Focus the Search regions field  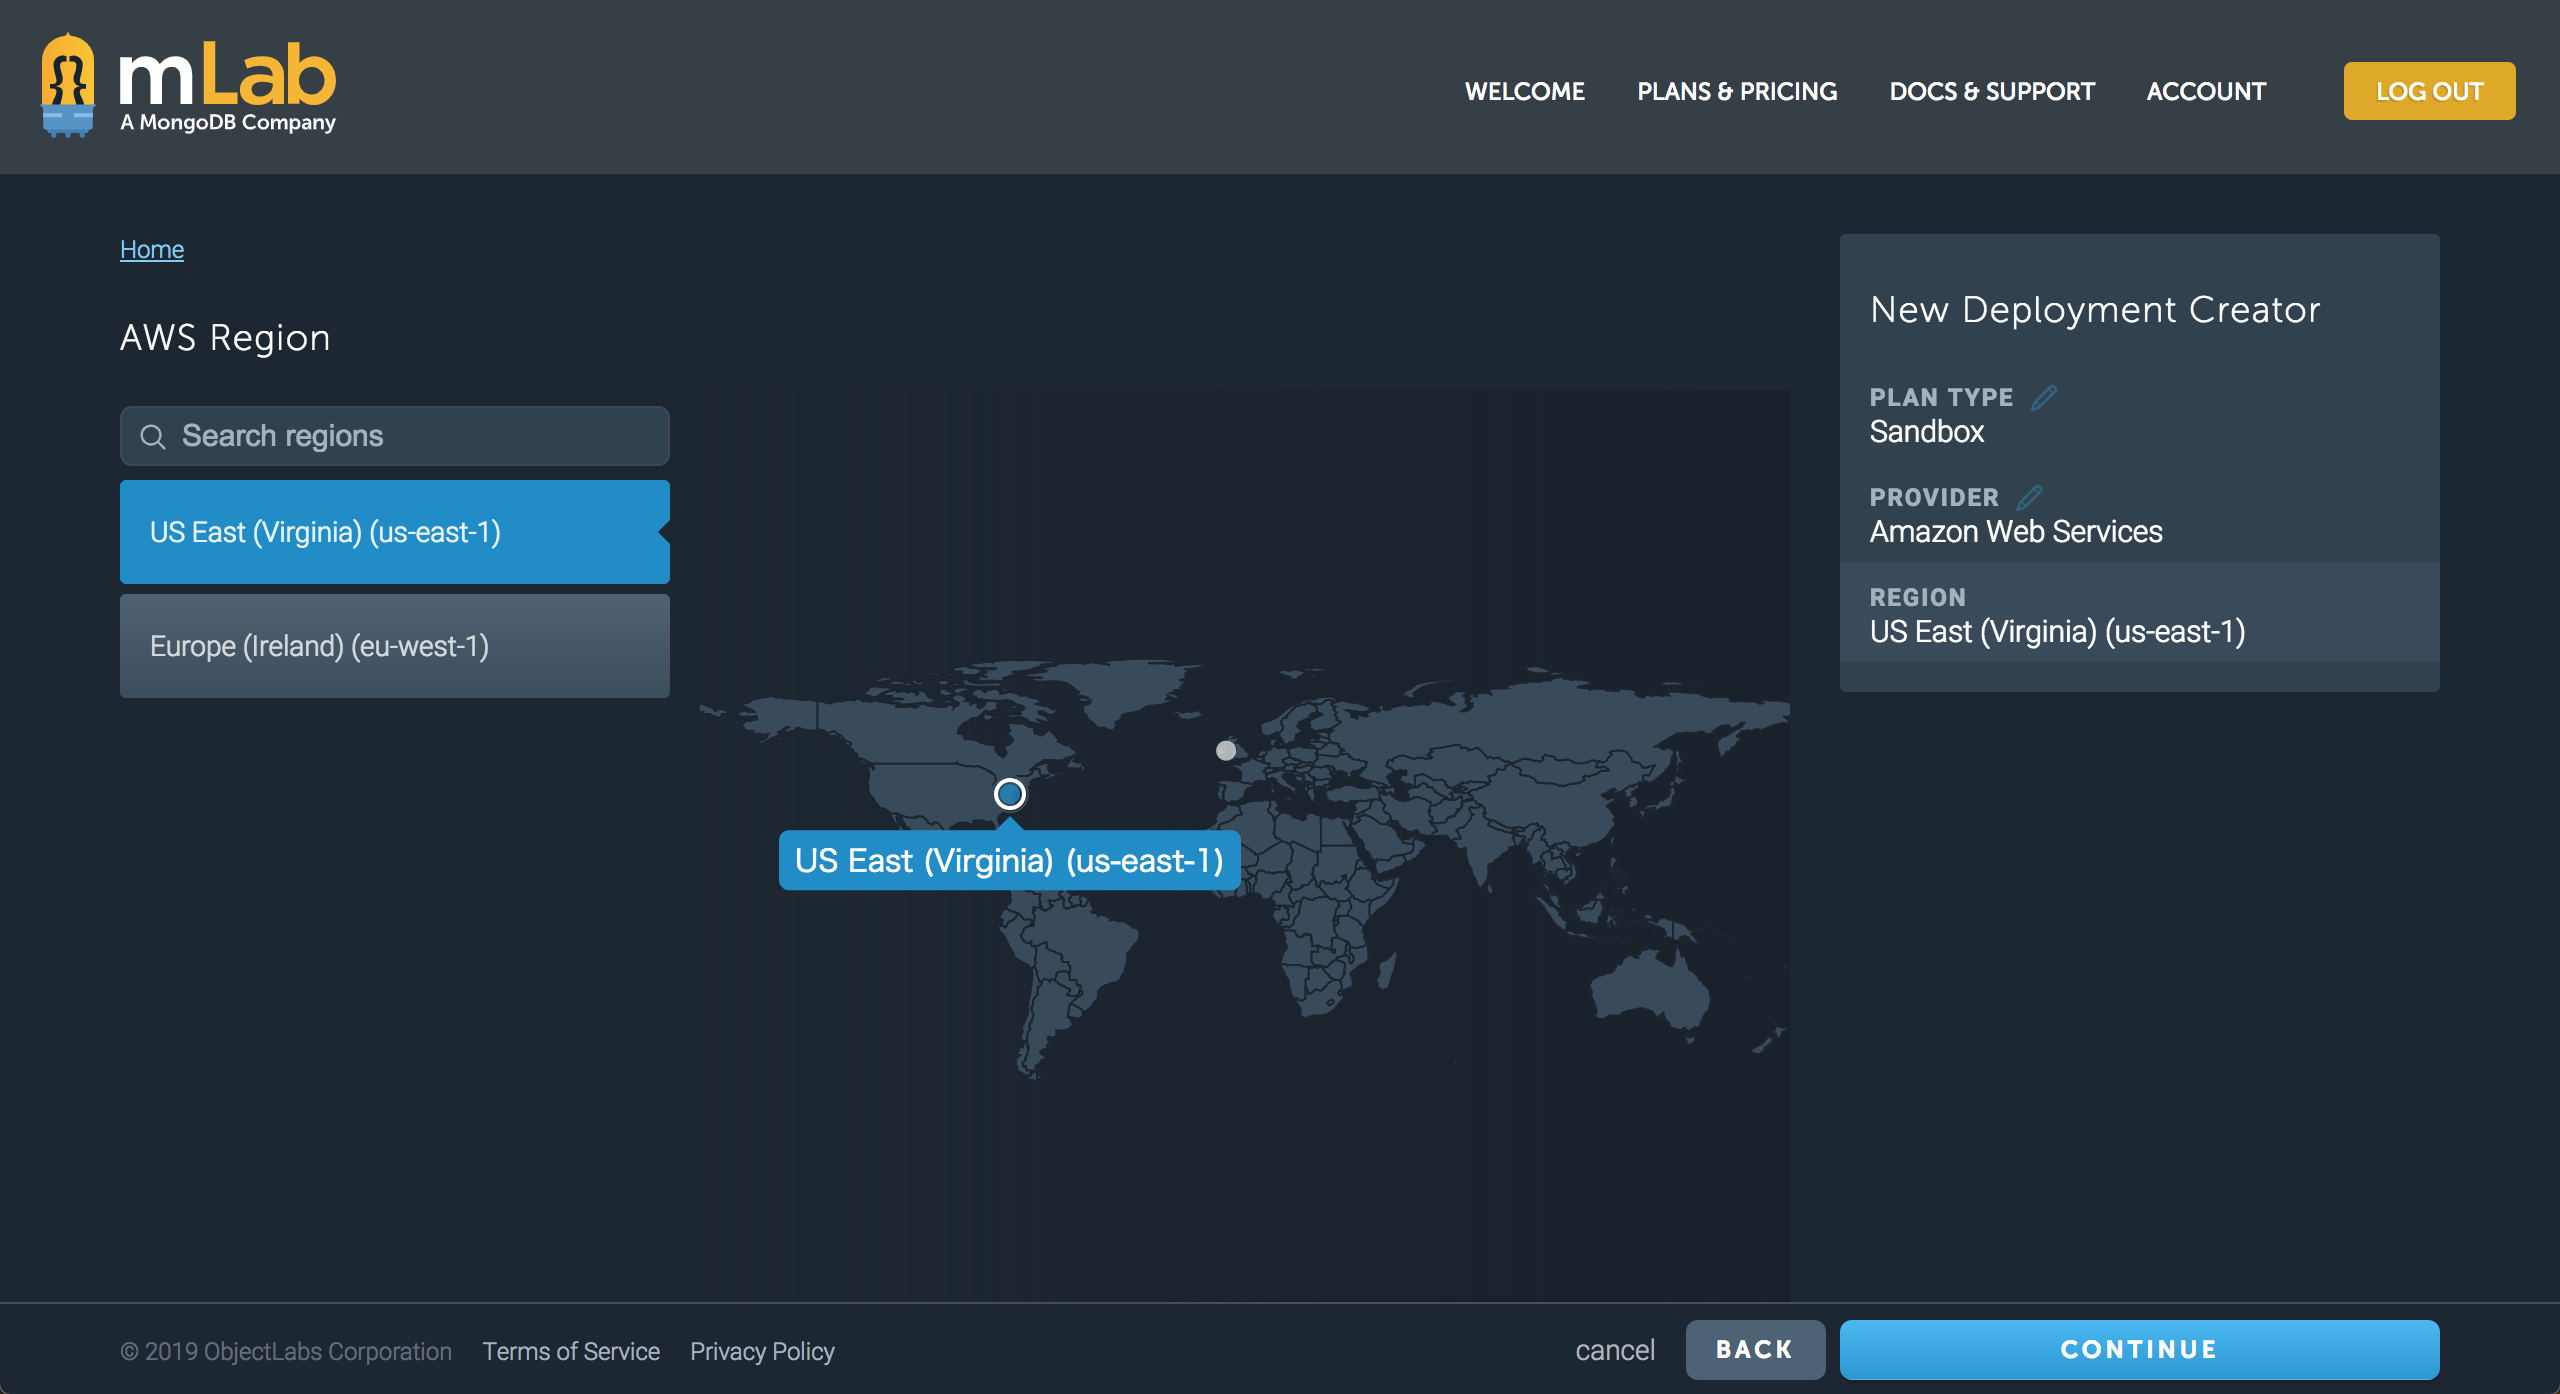(395, 436)
